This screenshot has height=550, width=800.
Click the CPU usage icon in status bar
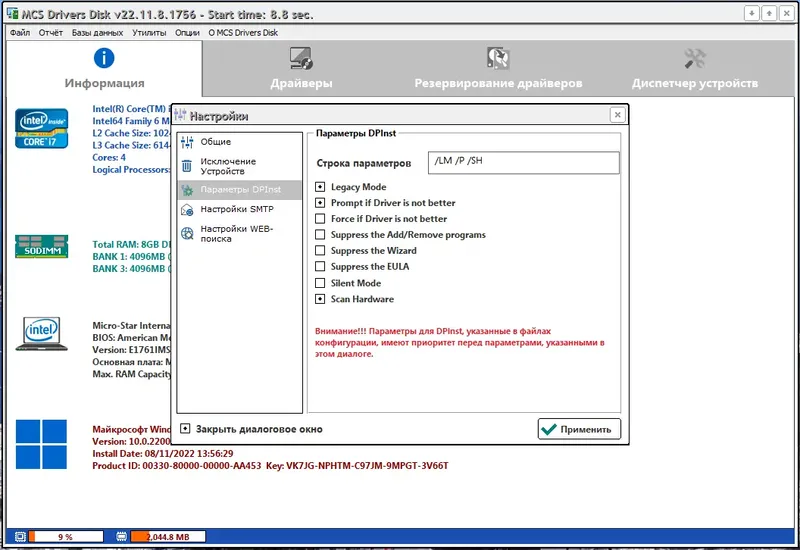click(20, 537)
